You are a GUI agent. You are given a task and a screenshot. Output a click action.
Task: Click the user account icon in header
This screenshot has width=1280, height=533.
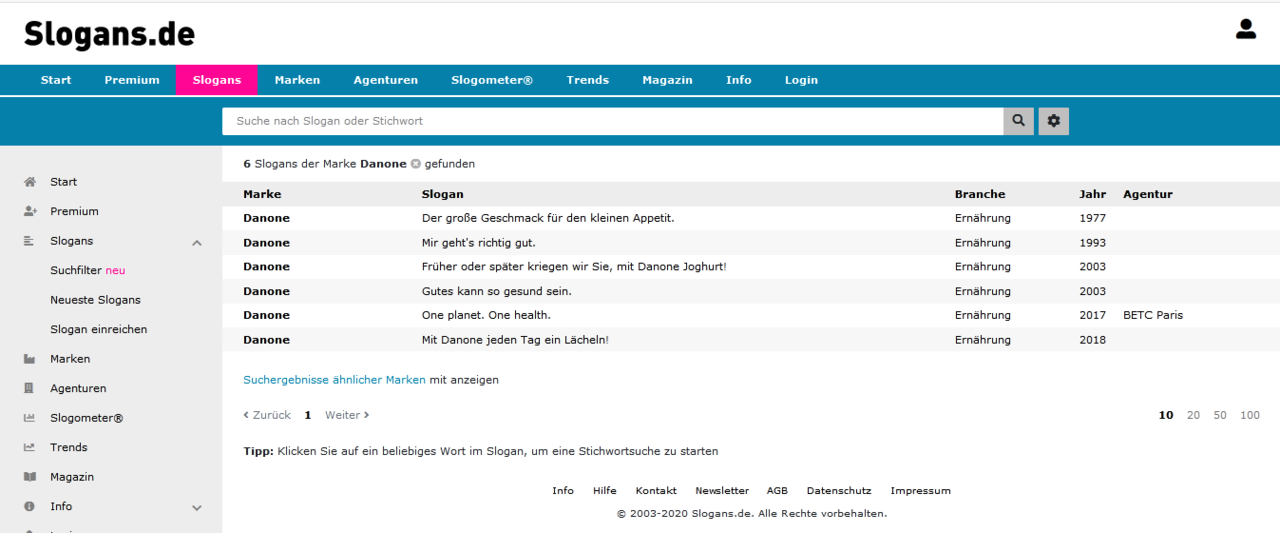pos(1245,29)
